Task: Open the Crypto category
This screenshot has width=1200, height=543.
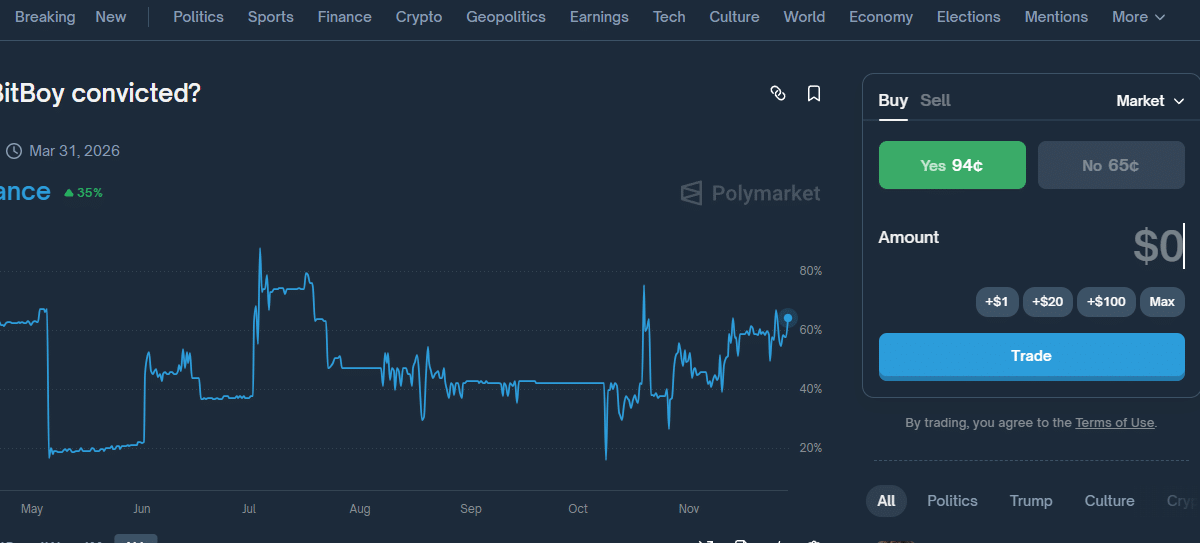Action: pos(419,17)
